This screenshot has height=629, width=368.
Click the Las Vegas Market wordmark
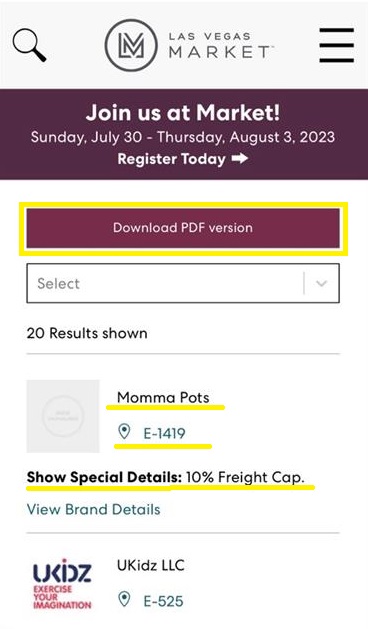219,46
